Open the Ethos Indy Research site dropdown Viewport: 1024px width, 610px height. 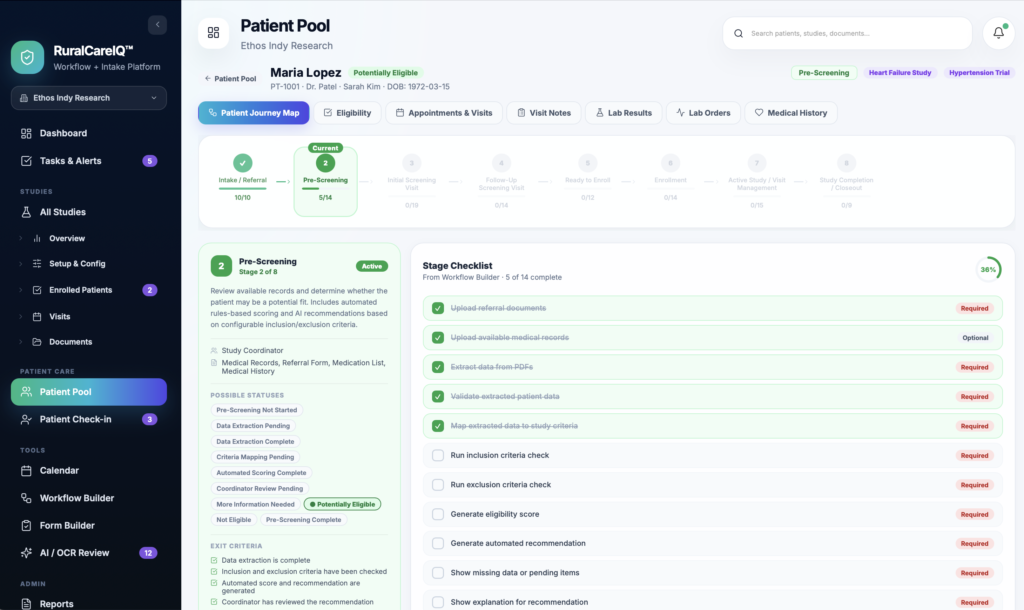[x=89, y=98]
